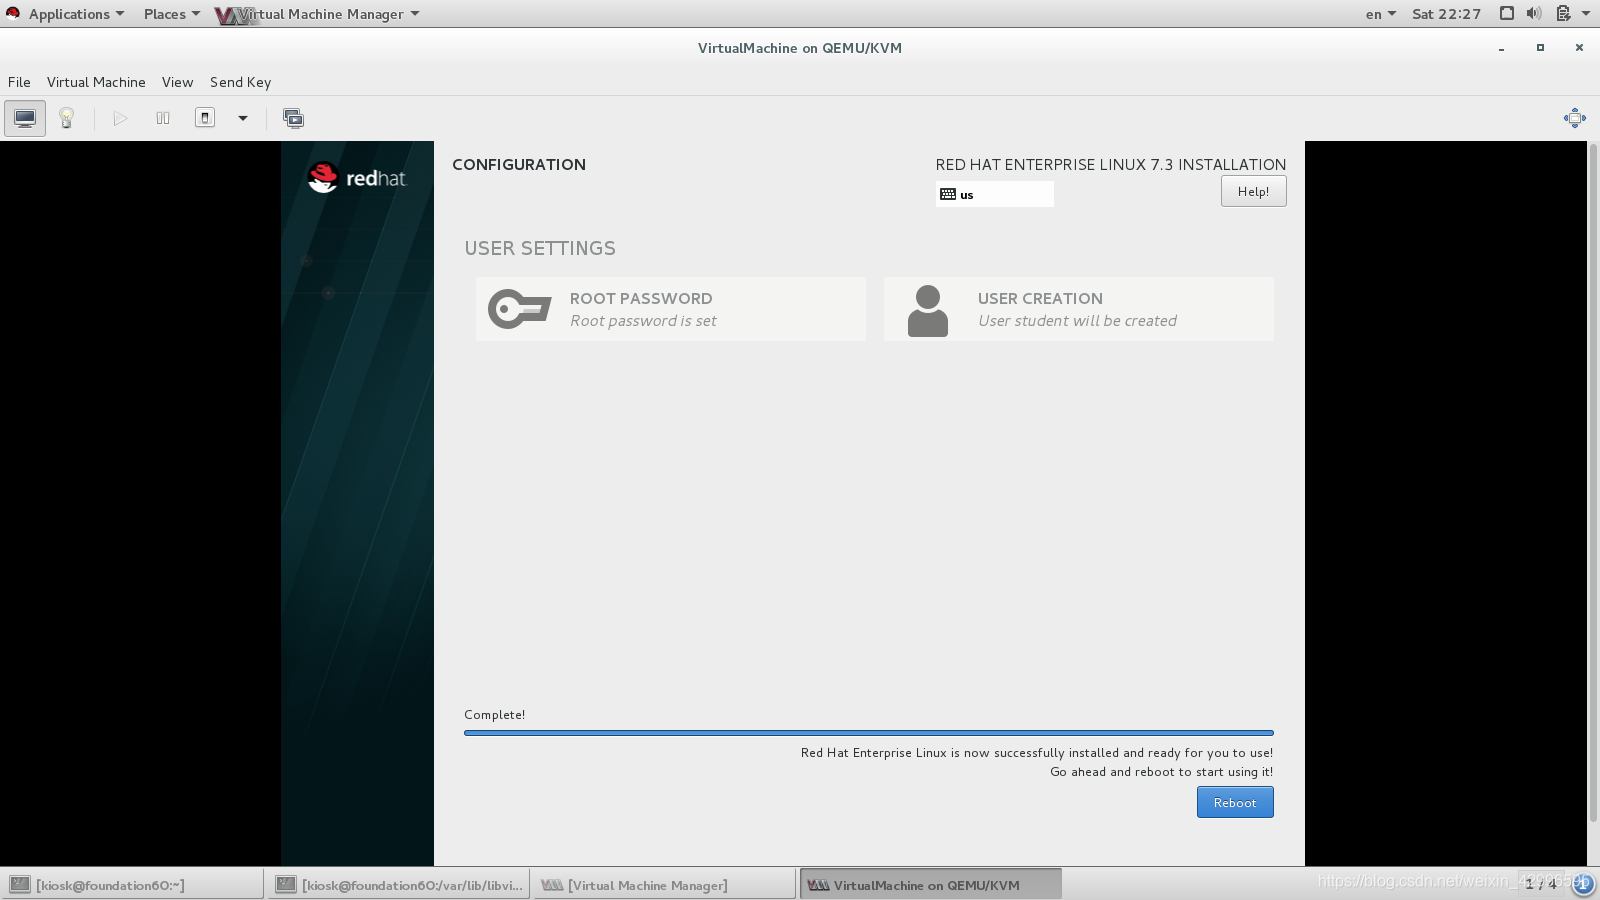Show virtual hardware details lightbulb icon

tap(67, 118)
